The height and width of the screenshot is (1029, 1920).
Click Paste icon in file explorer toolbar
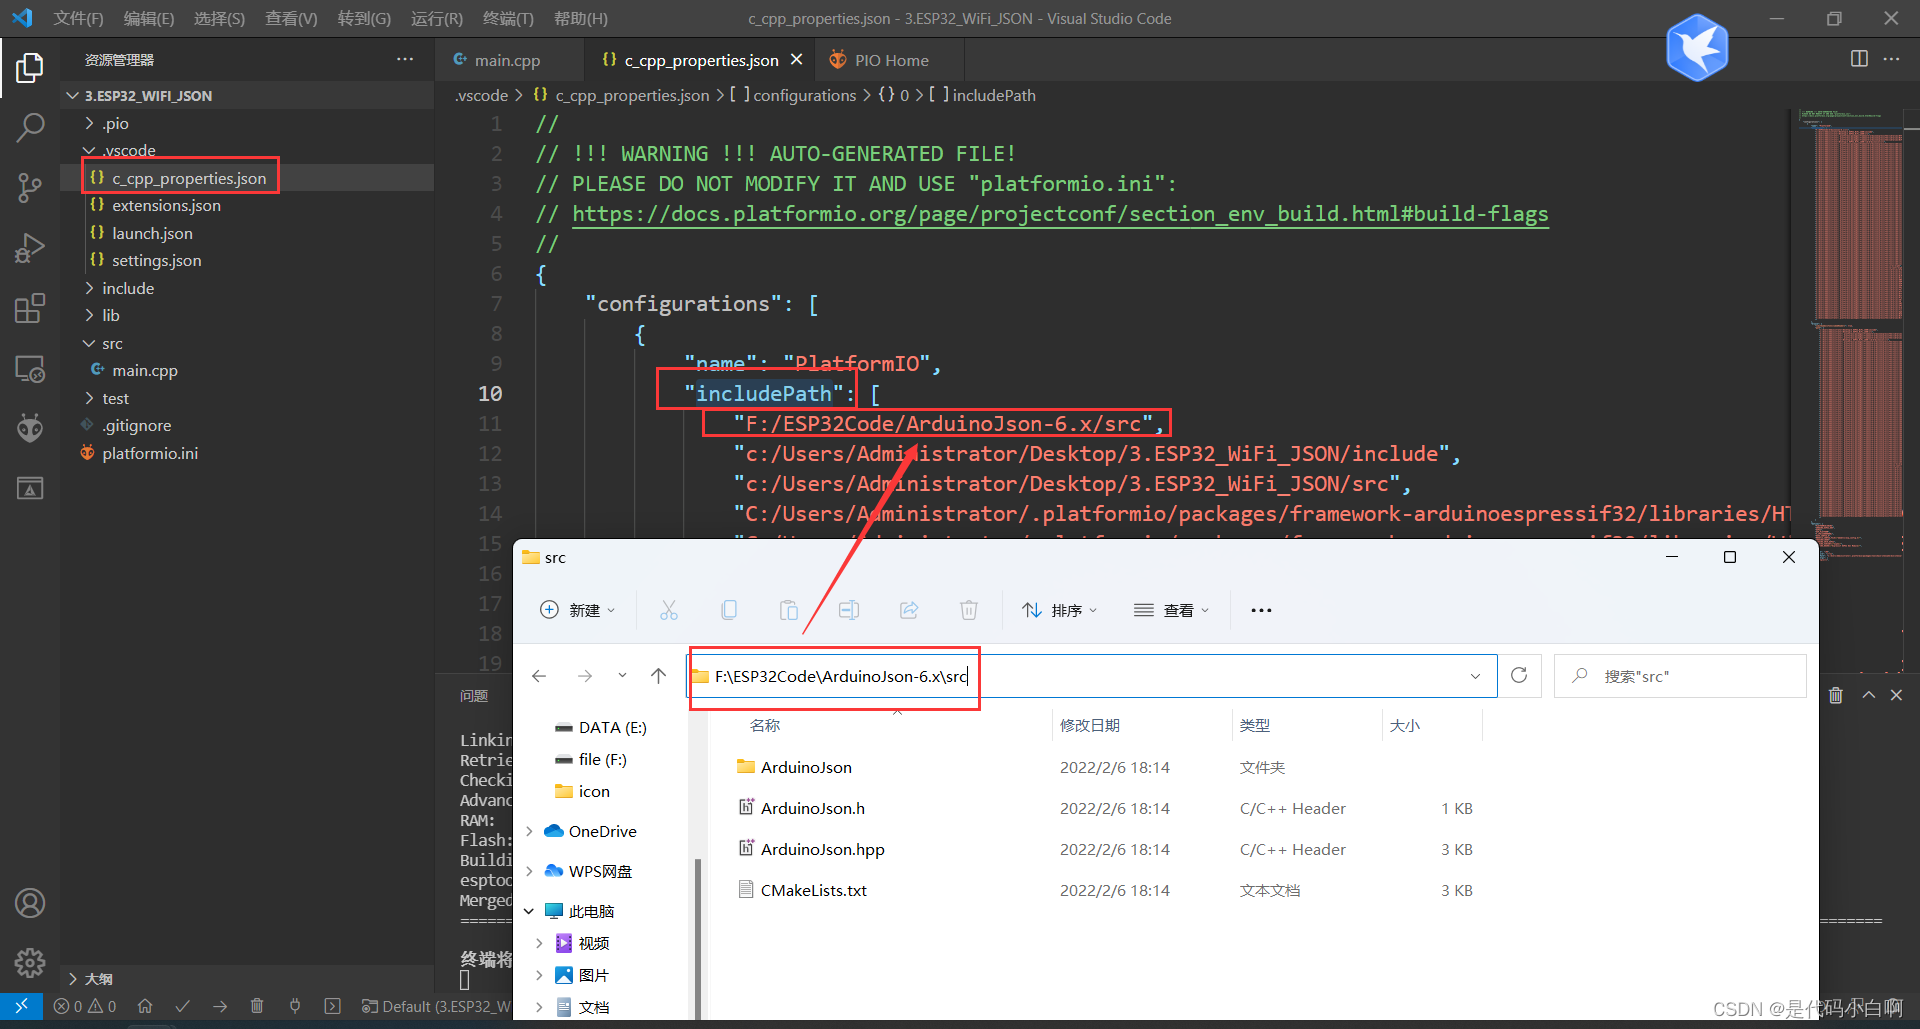point(789,610)
